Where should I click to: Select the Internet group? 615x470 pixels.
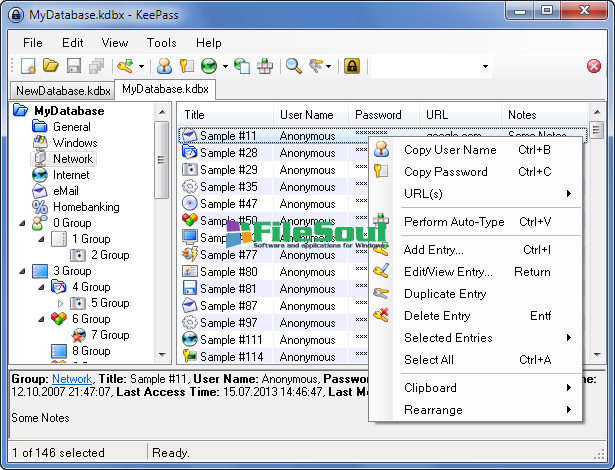tap(71, 175)
